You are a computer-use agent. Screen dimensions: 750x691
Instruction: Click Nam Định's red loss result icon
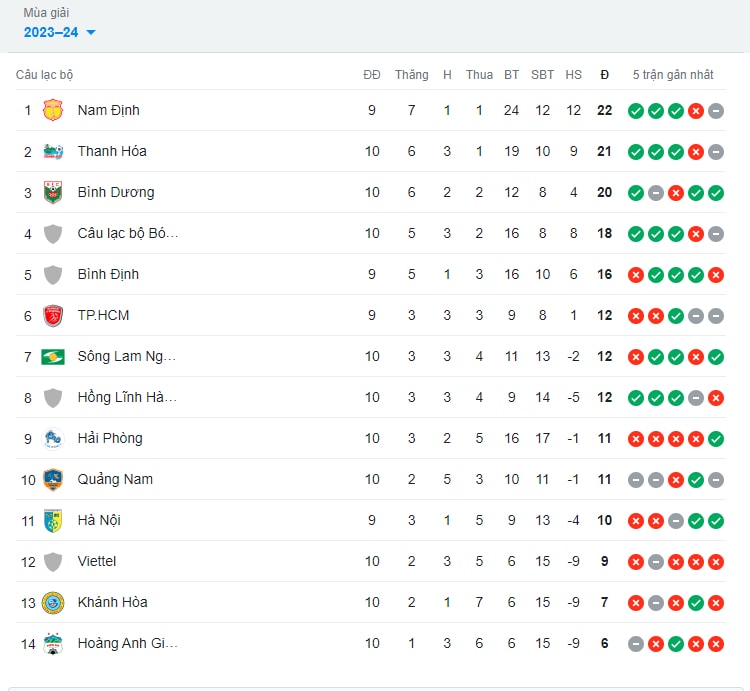tap(696, 111)
